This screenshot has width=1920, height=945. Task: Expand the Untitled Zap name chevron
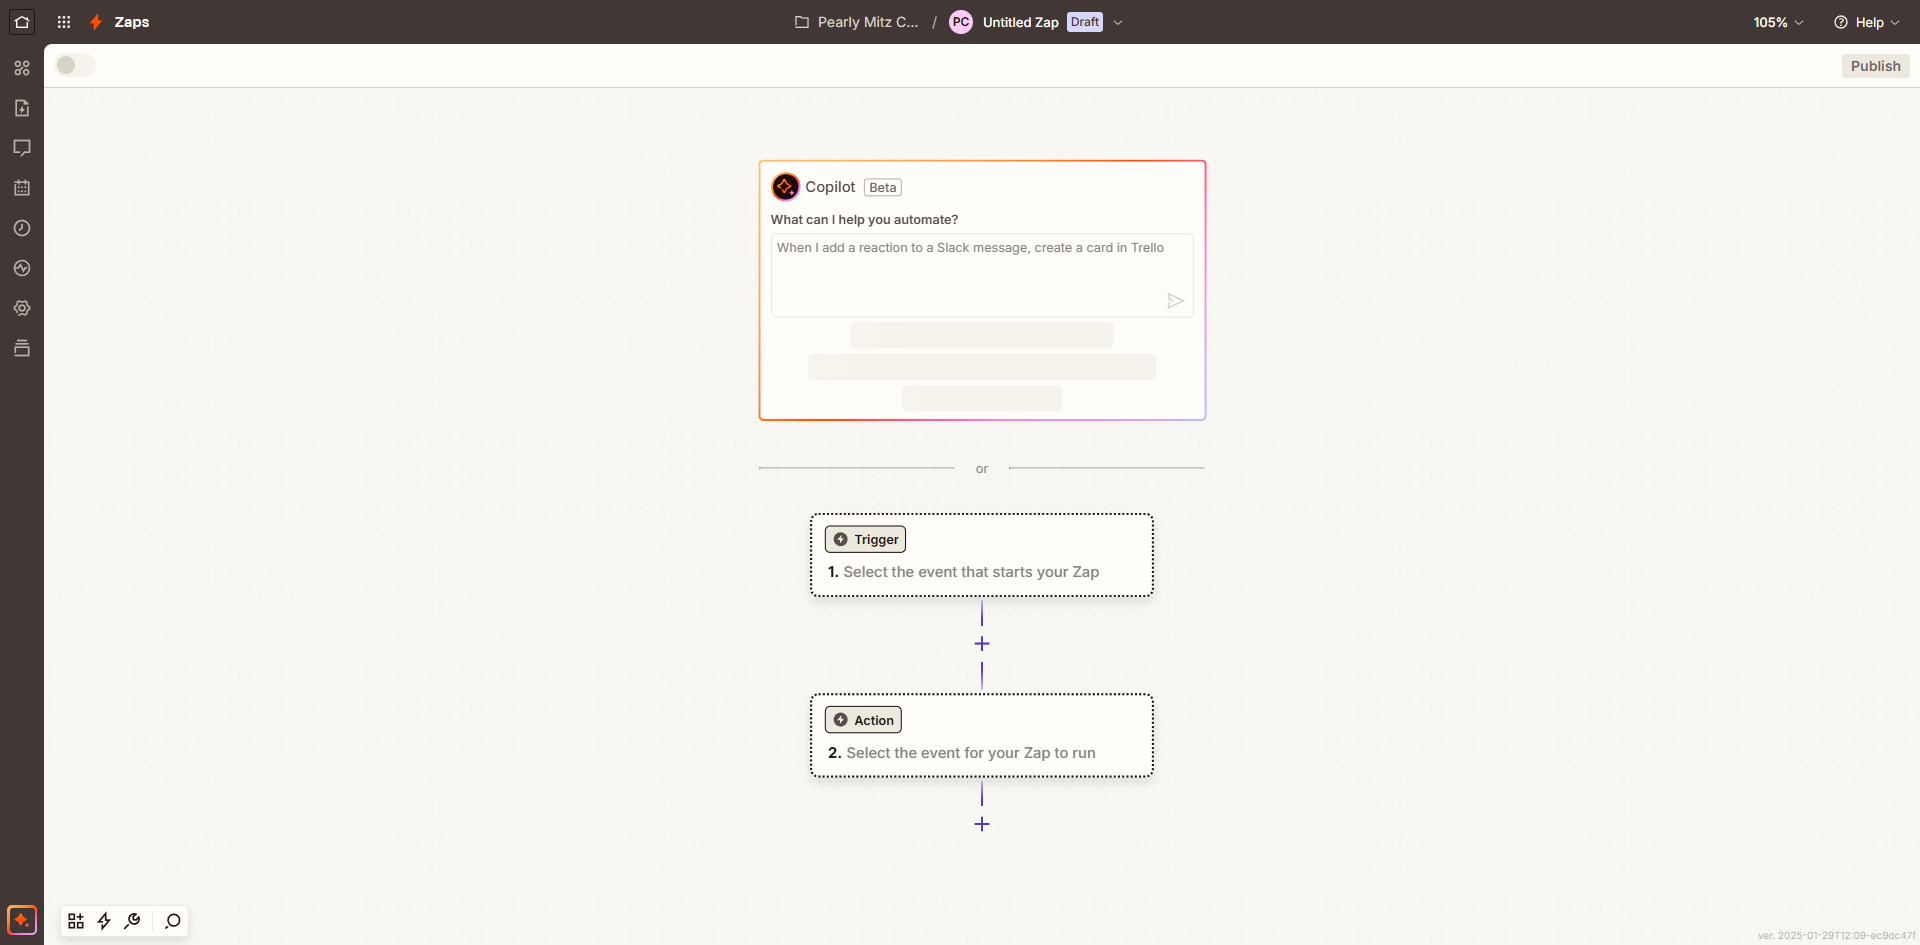click(1118, 22)
